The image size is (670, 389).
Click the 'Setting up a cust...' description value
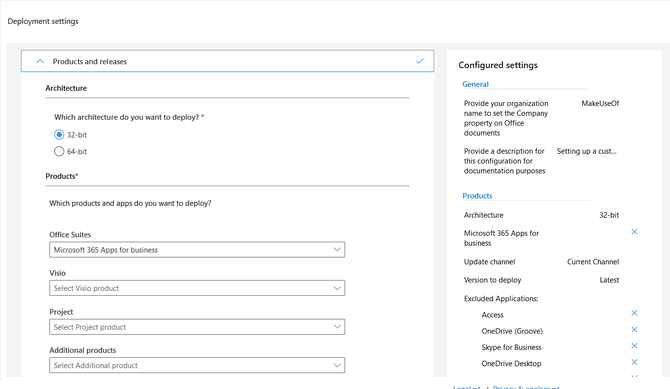click(x=586, y=151)
